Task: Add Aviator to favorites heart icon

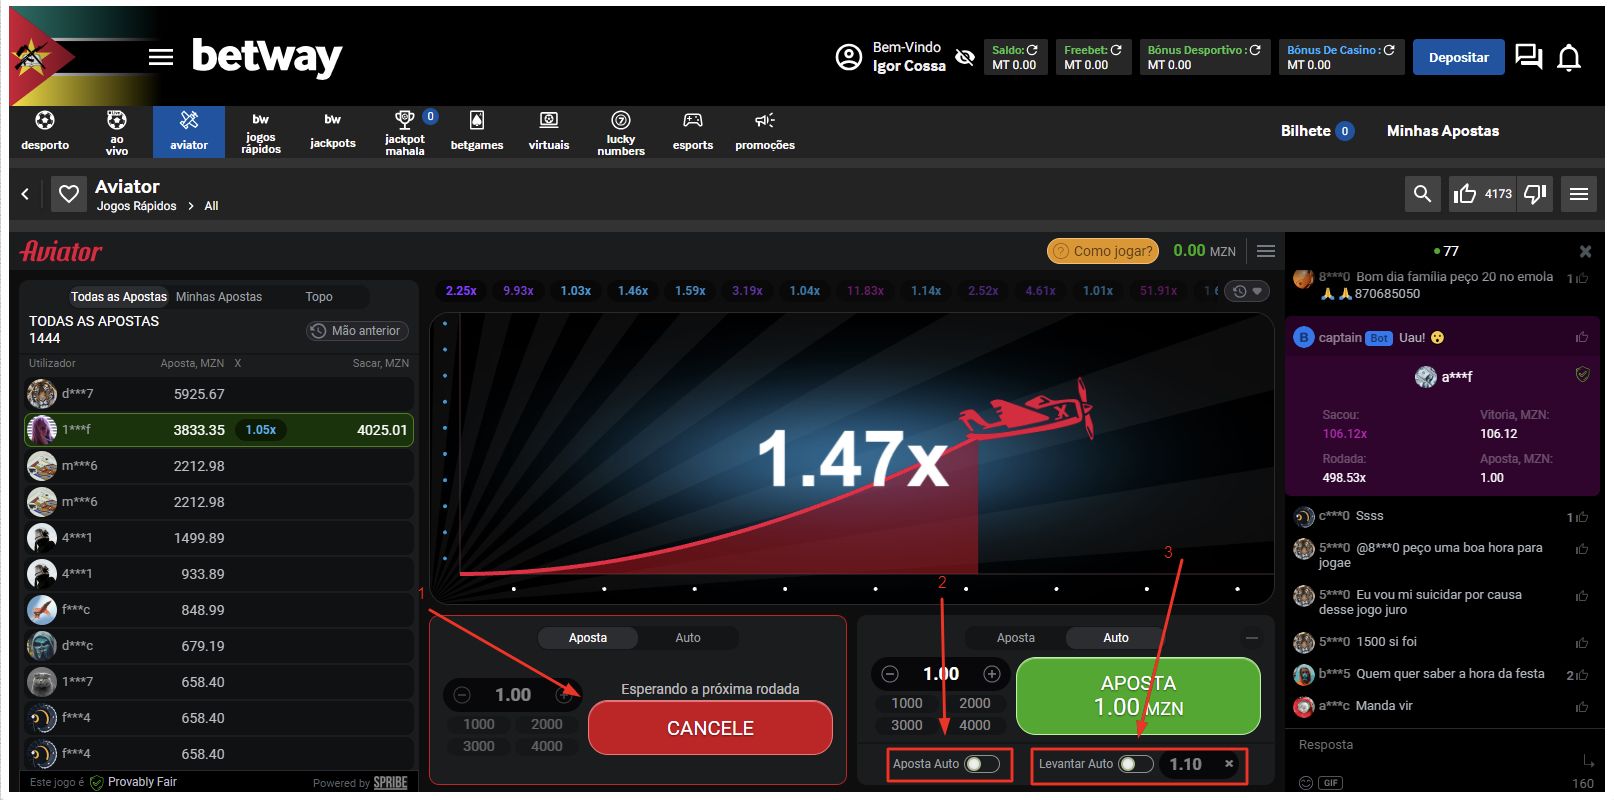Action: tap(69, 194)
